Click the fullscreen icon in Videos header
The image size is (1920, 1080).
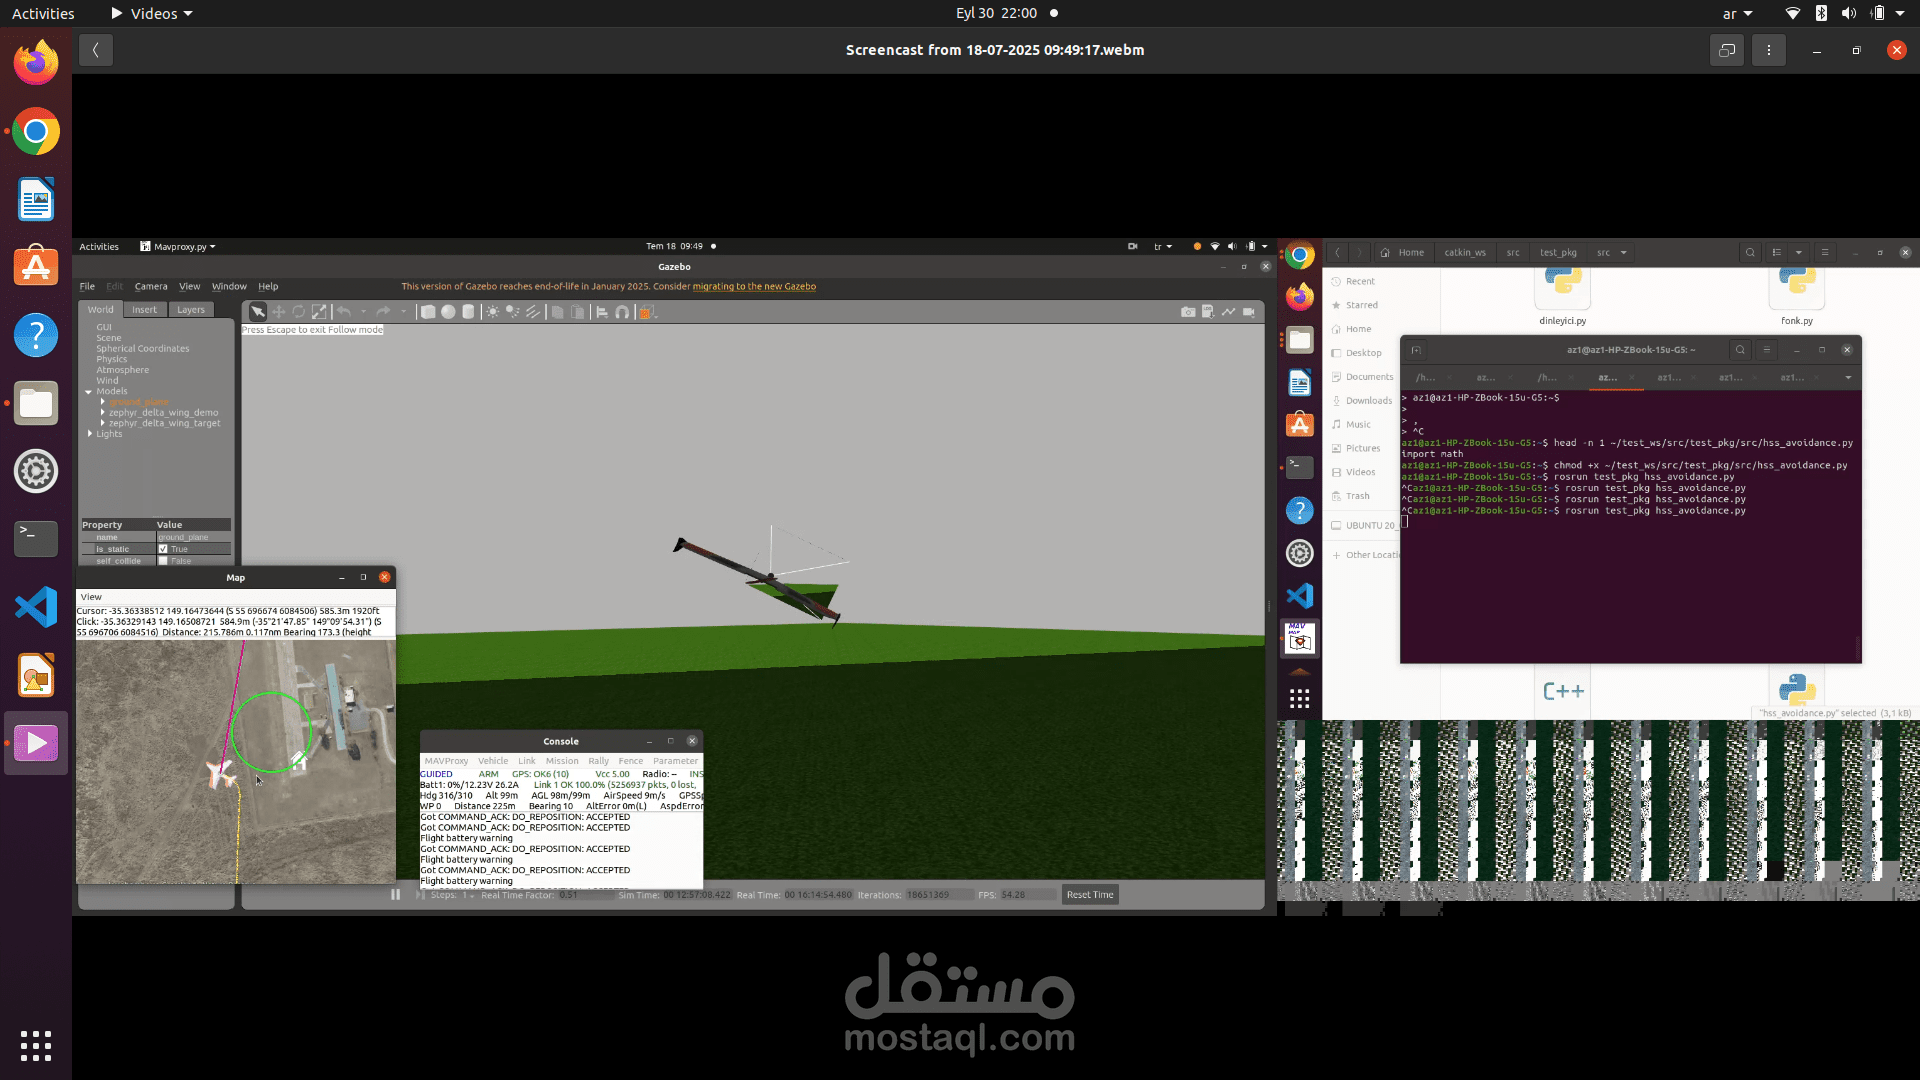1727,50
